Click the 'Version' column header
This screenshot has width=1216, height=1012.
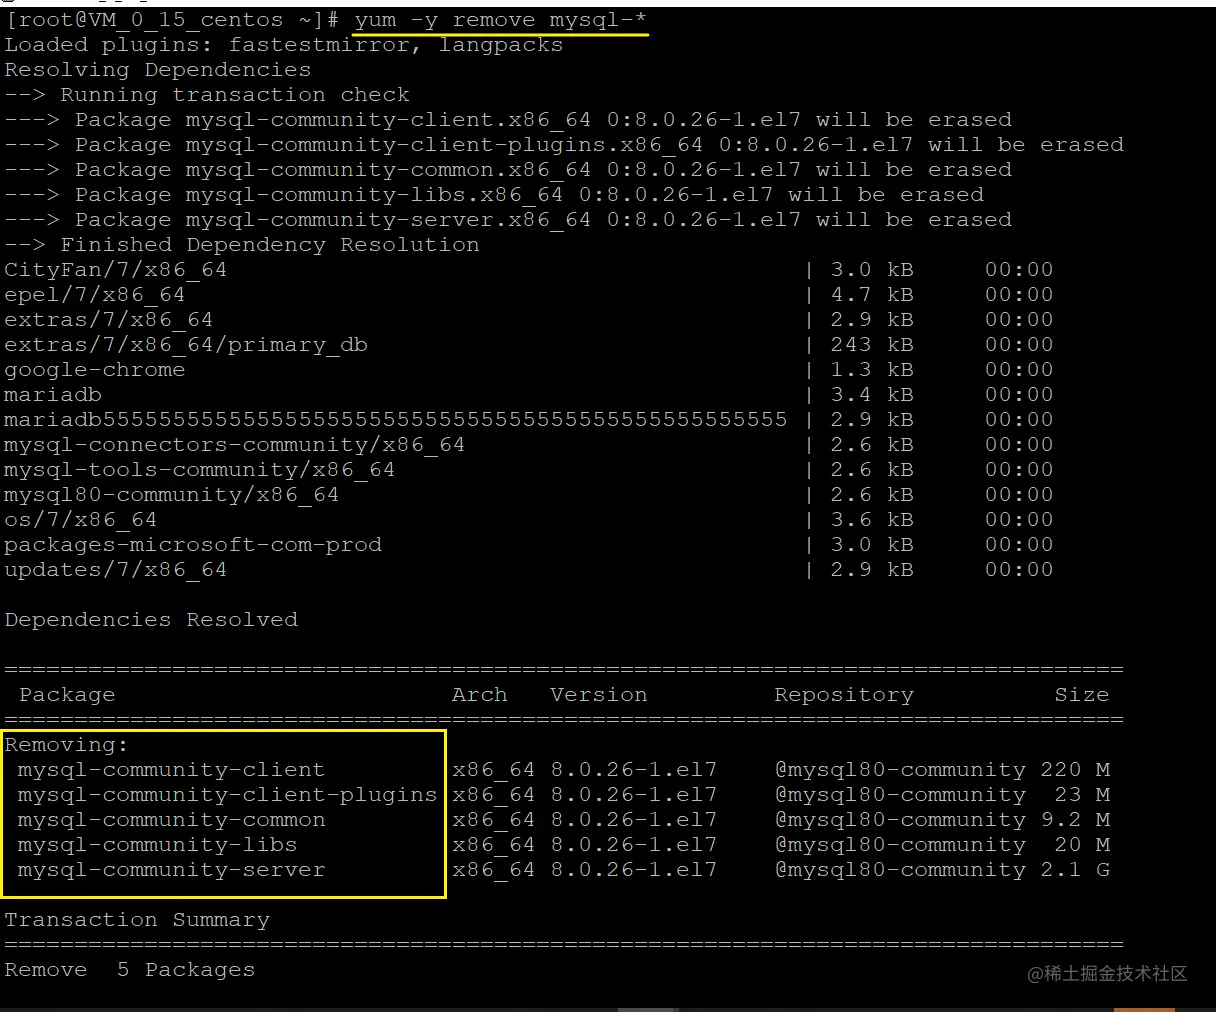pyautogui.click(x=599, y=695)
